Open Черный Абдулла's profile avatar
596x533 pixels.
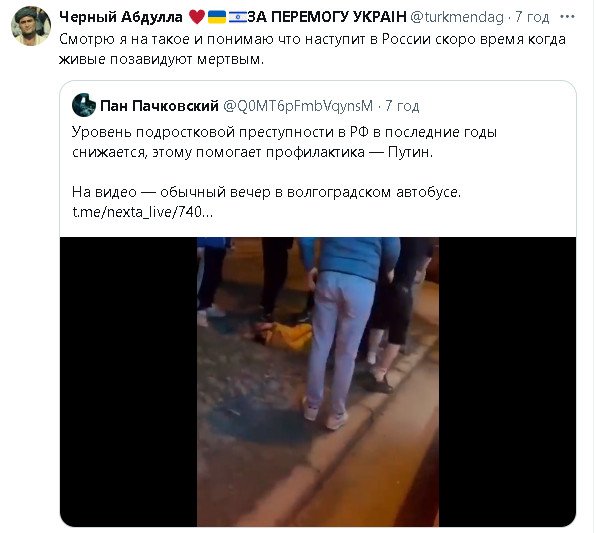click(x=31, y=26)
